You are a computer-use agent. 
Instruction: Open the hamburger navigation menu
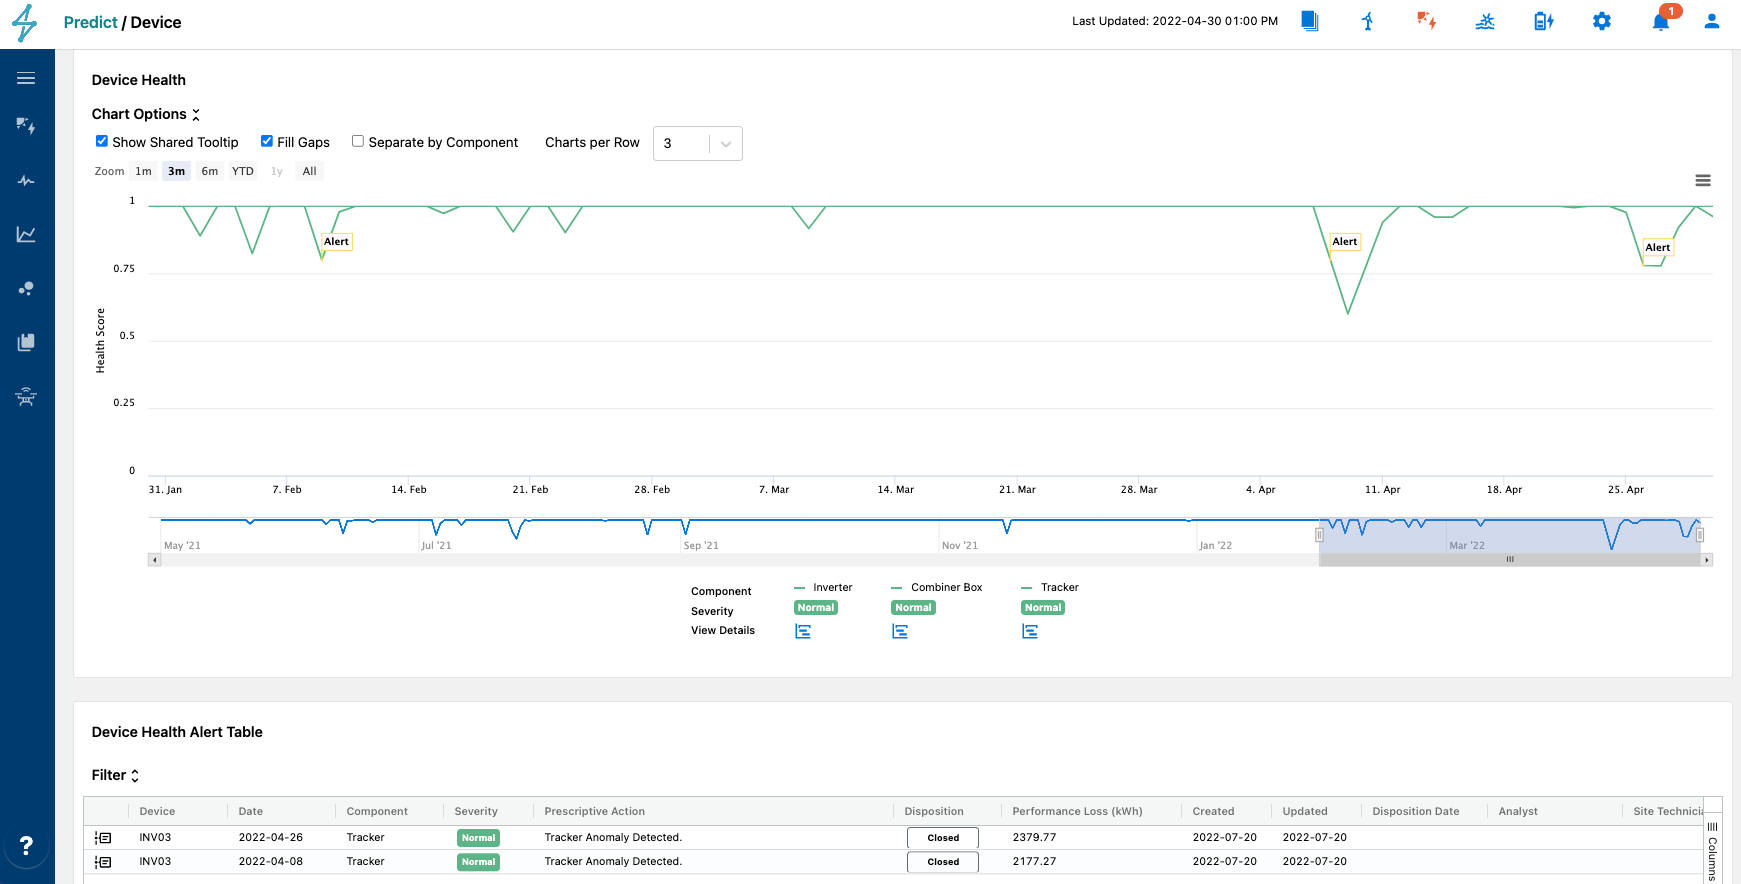(26, 78)
